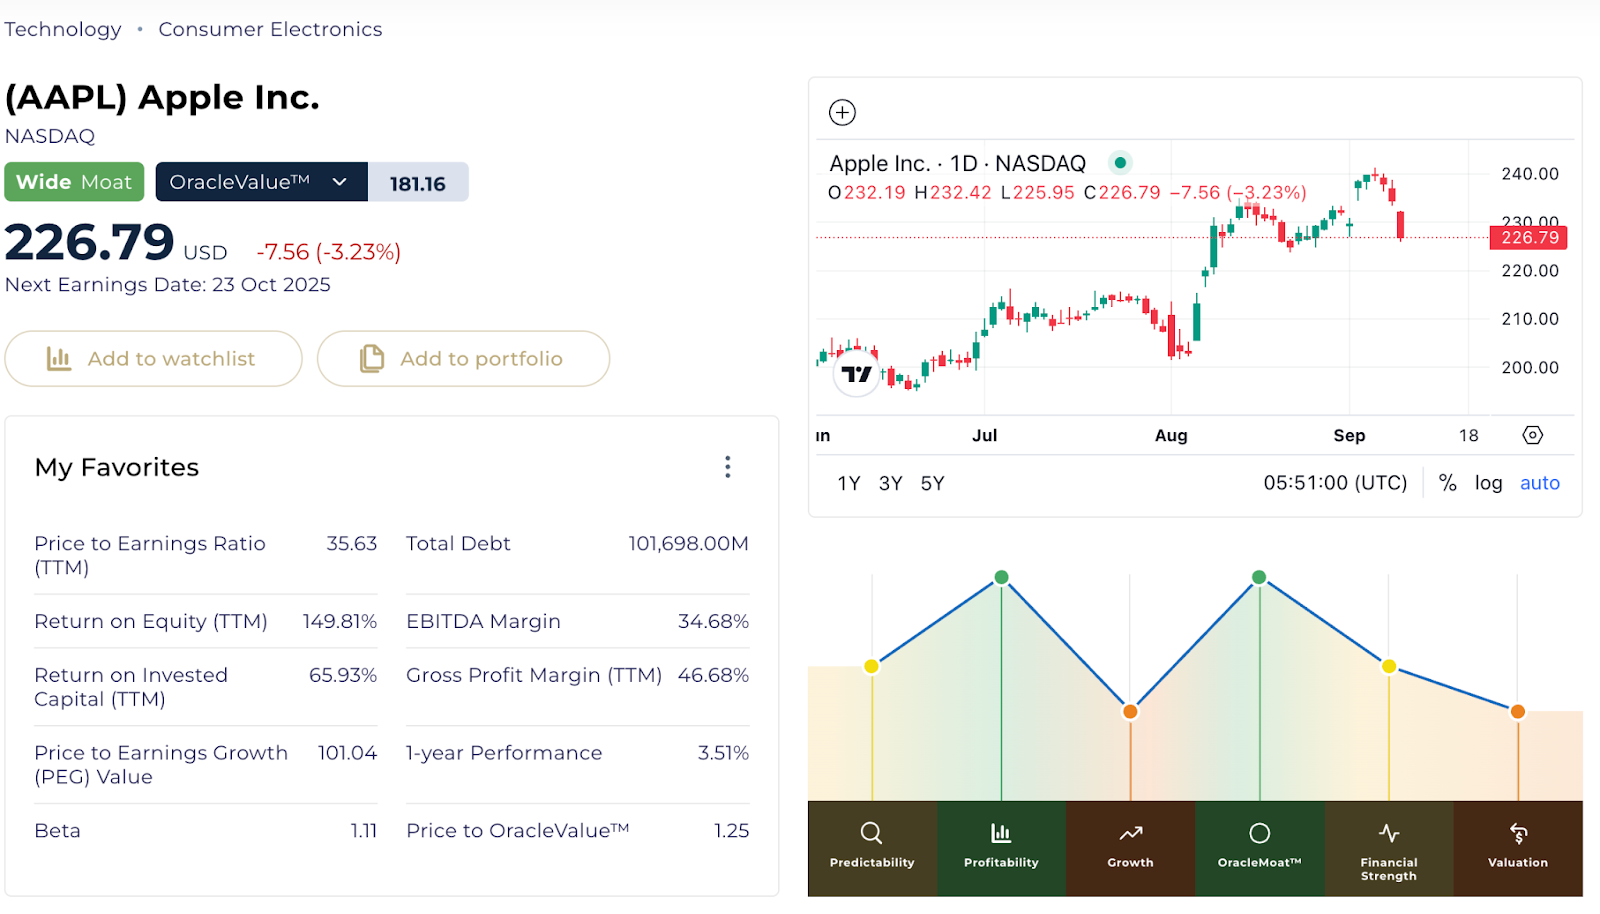Open the Financial Strength pulse icon
Viewport: 1600px width, 914px height.
pyautogui.click(x=1388, y=832)
